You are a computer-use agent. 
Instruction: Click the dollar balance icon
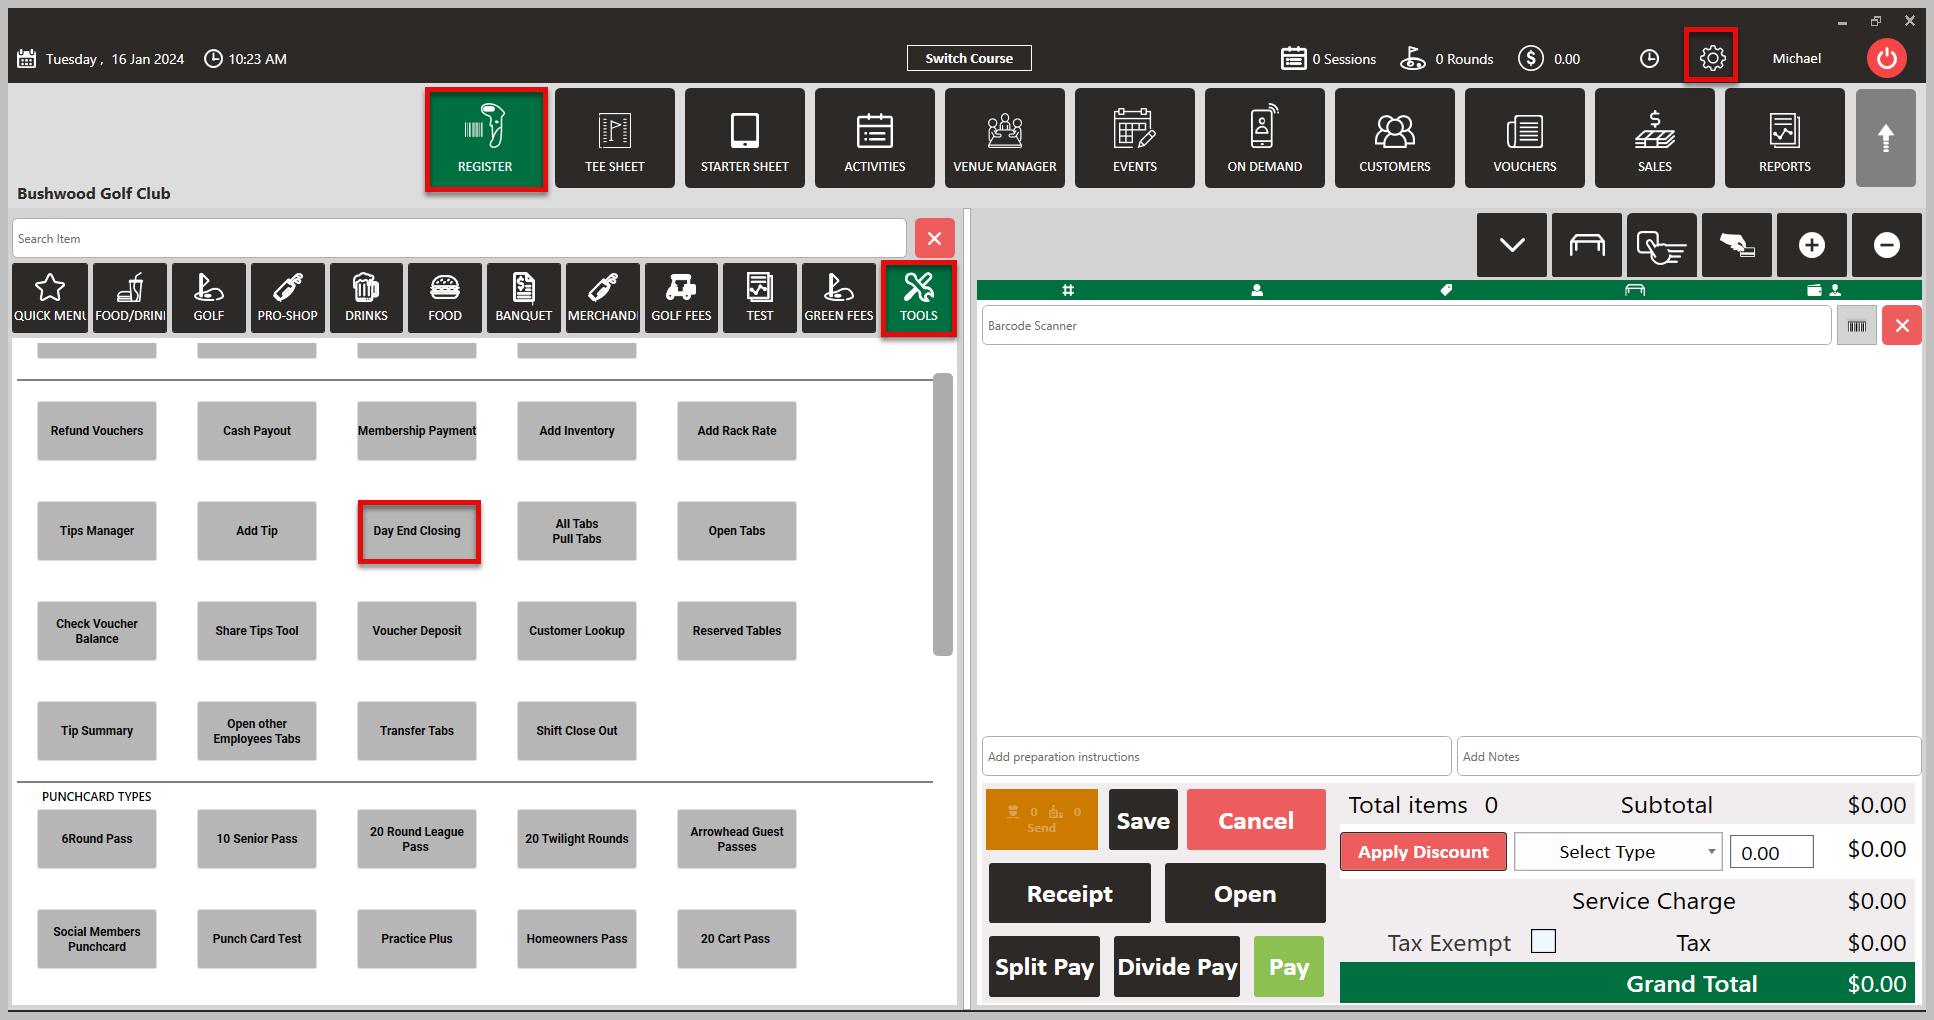(1530, 59)
